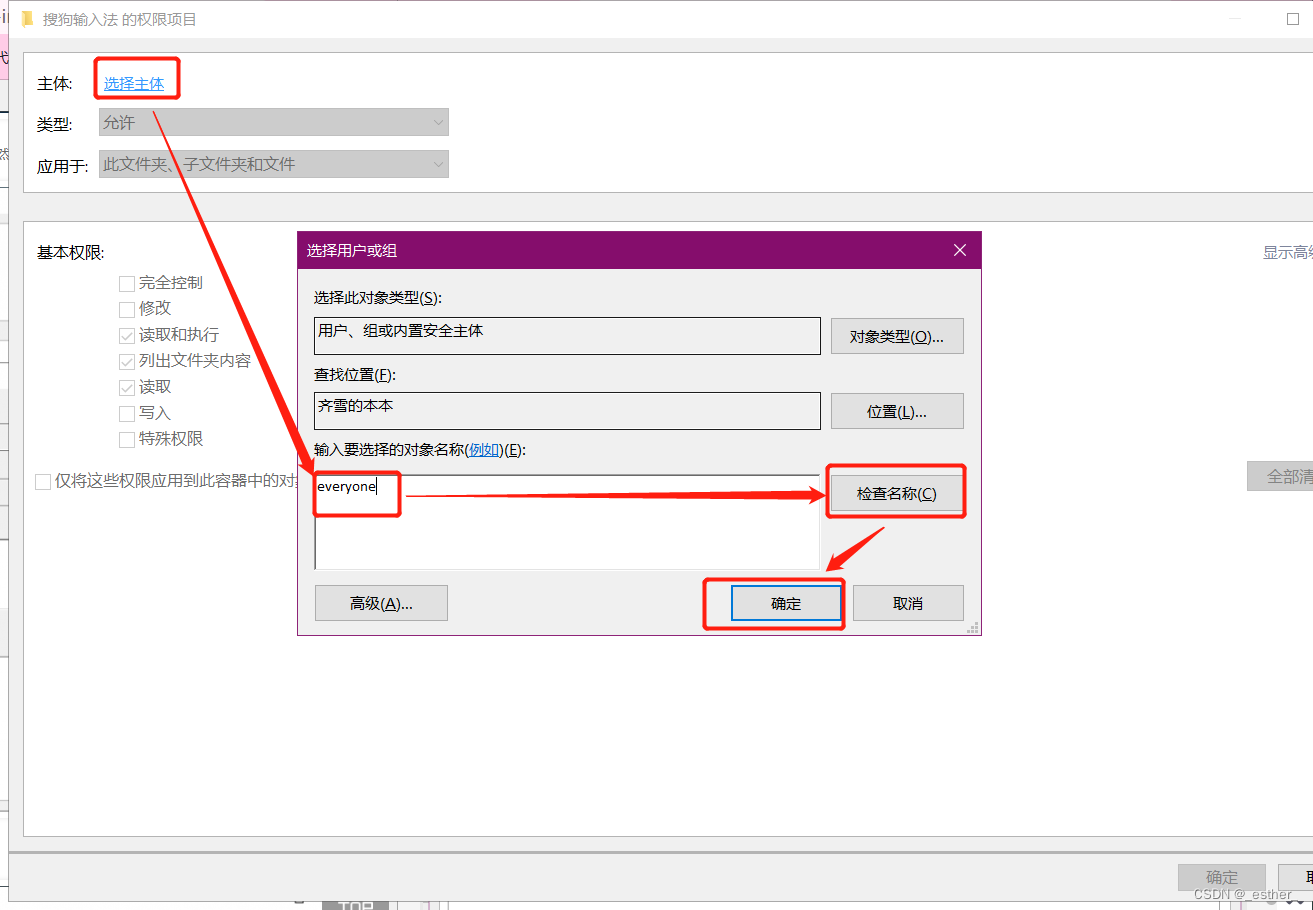
Task: Toggle the 列出文件夹内容 checkbox
Action: (x=127, y=361)
